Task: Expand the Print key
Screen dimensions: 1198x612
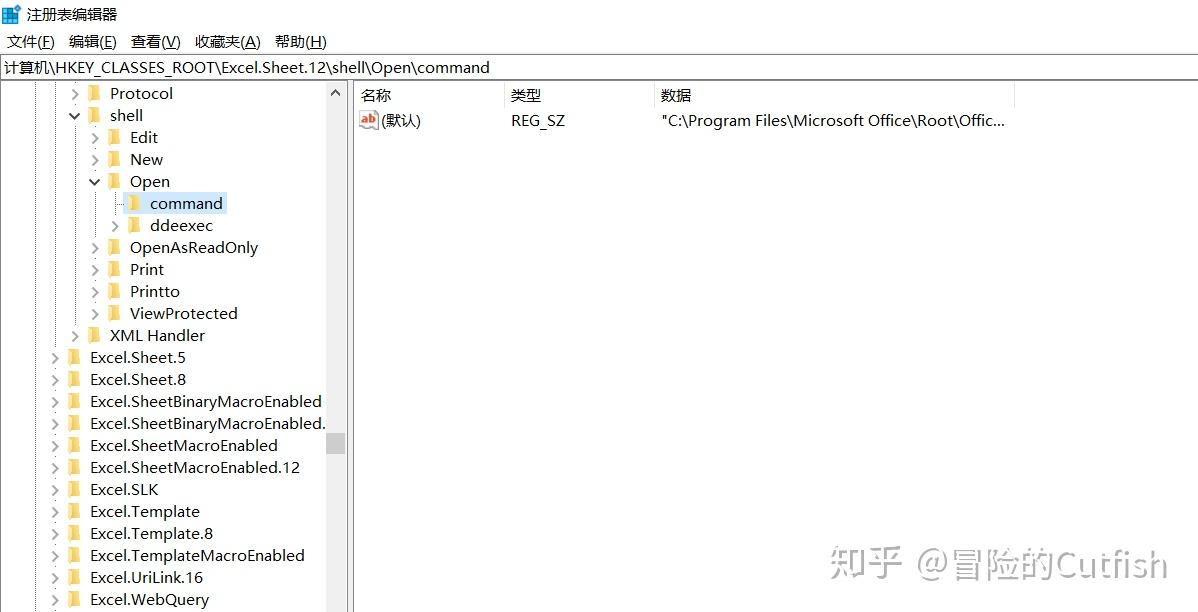Action: coord(95,270)
